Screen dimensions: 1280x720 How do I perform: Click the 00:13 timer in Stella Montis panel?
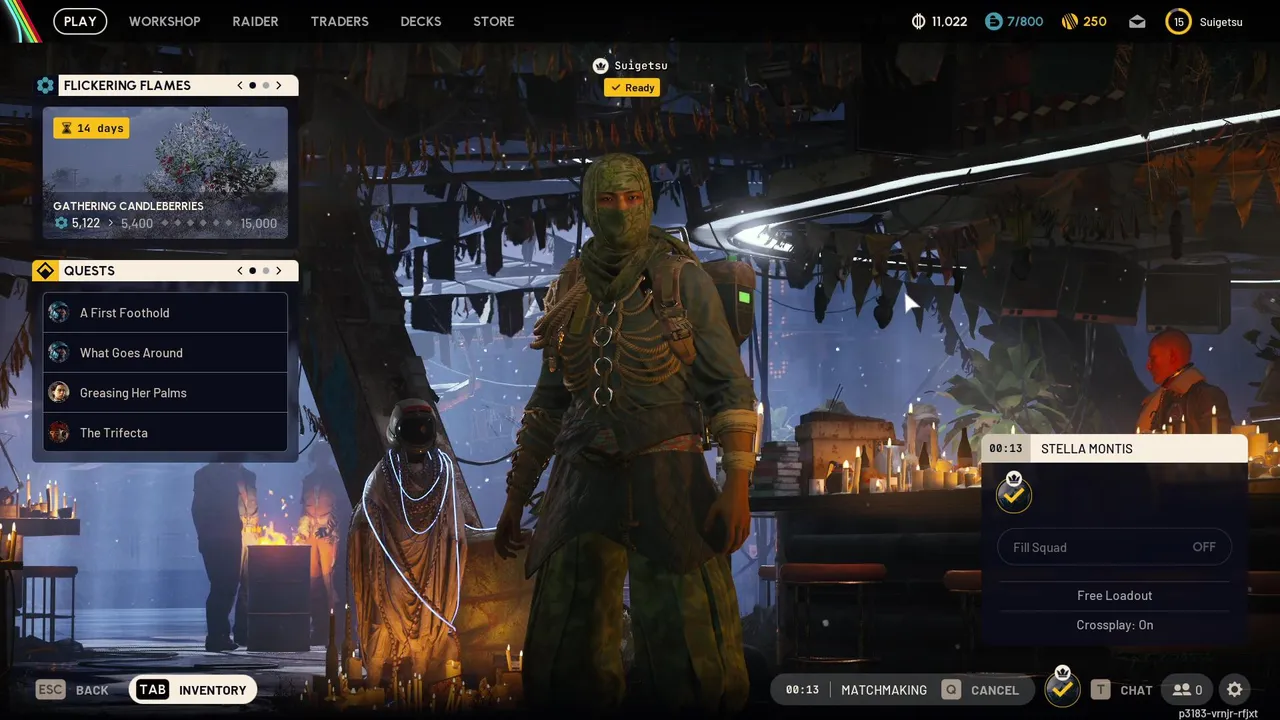pyautogui.click(x=1006, y=449)
